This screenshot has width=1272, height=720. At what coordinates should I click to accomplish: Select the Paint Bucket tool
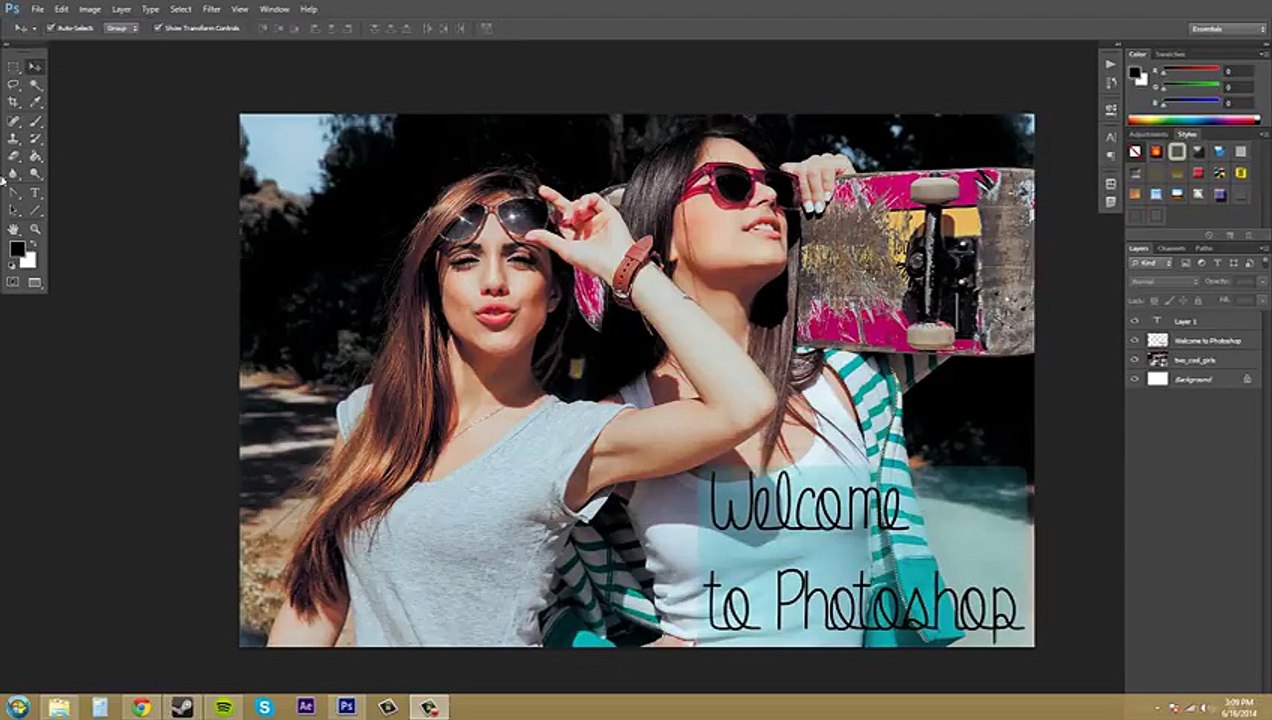(35, 155)
